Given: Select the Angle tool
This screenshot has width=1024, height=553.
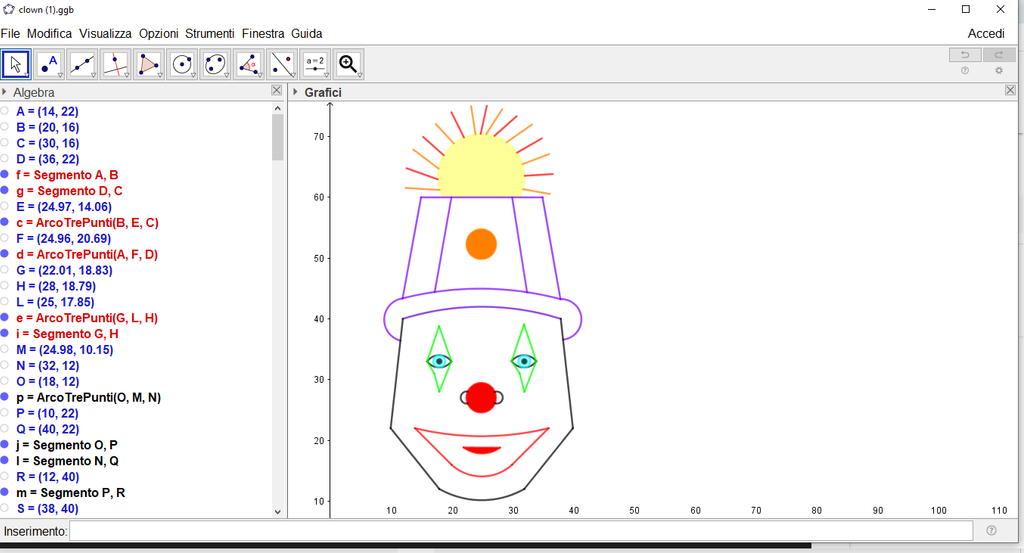Looking at the screenshot, I should coord(249,65).
